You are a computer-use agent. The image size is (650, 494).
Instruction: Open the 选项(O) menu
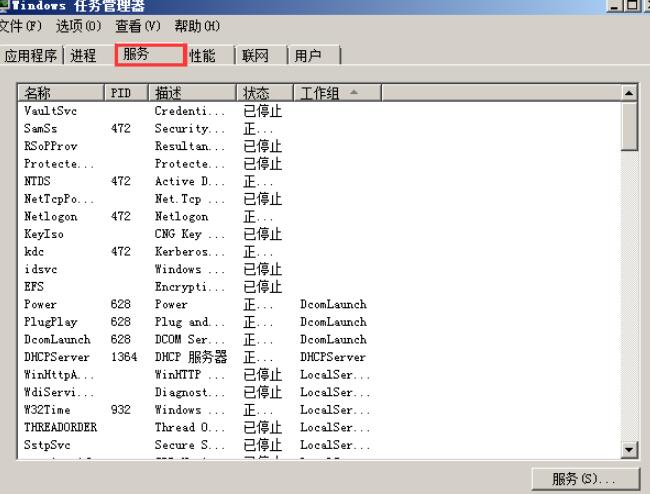click(x=78, y=26)
